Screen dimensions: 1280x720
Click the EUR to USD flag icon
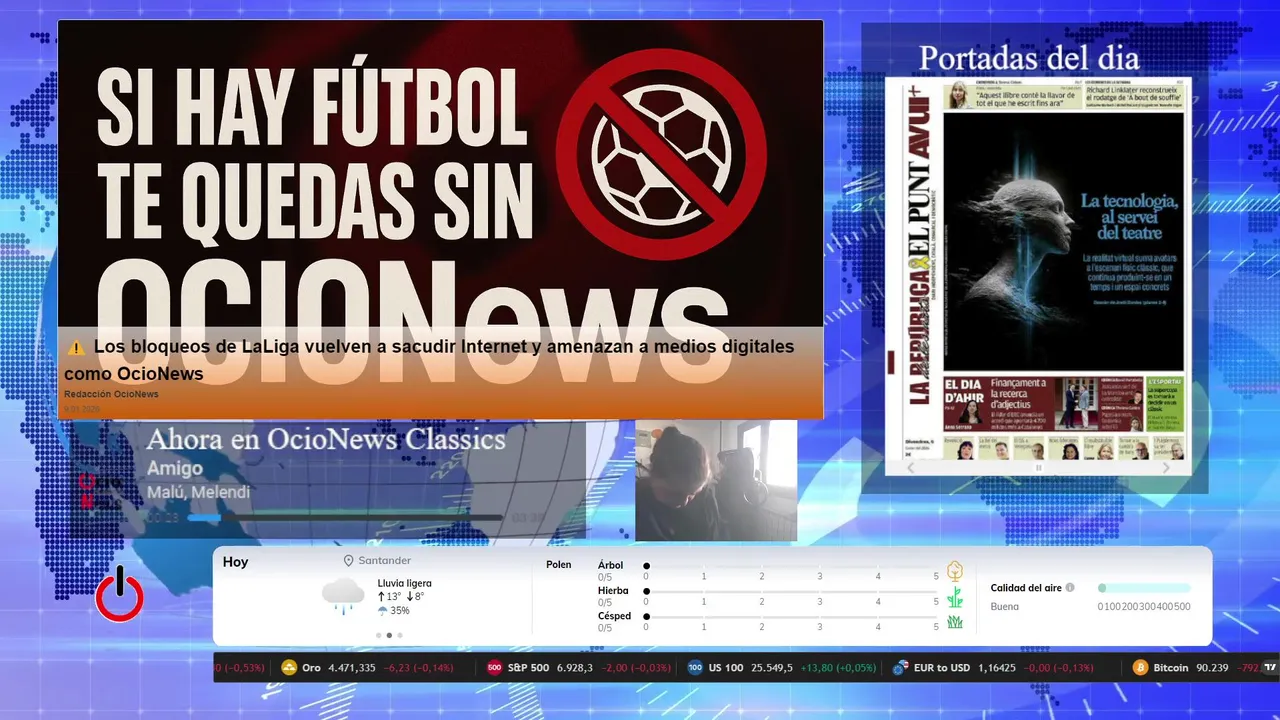coord(900,667)
